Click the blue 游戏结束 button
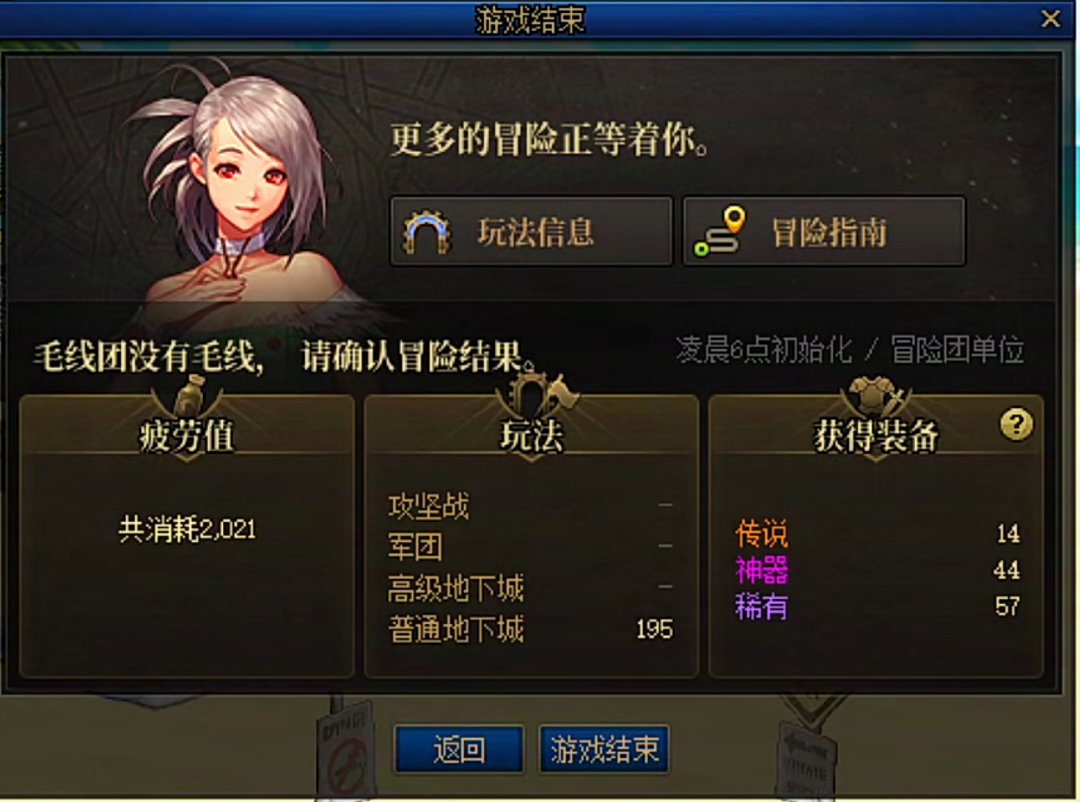 604,749
